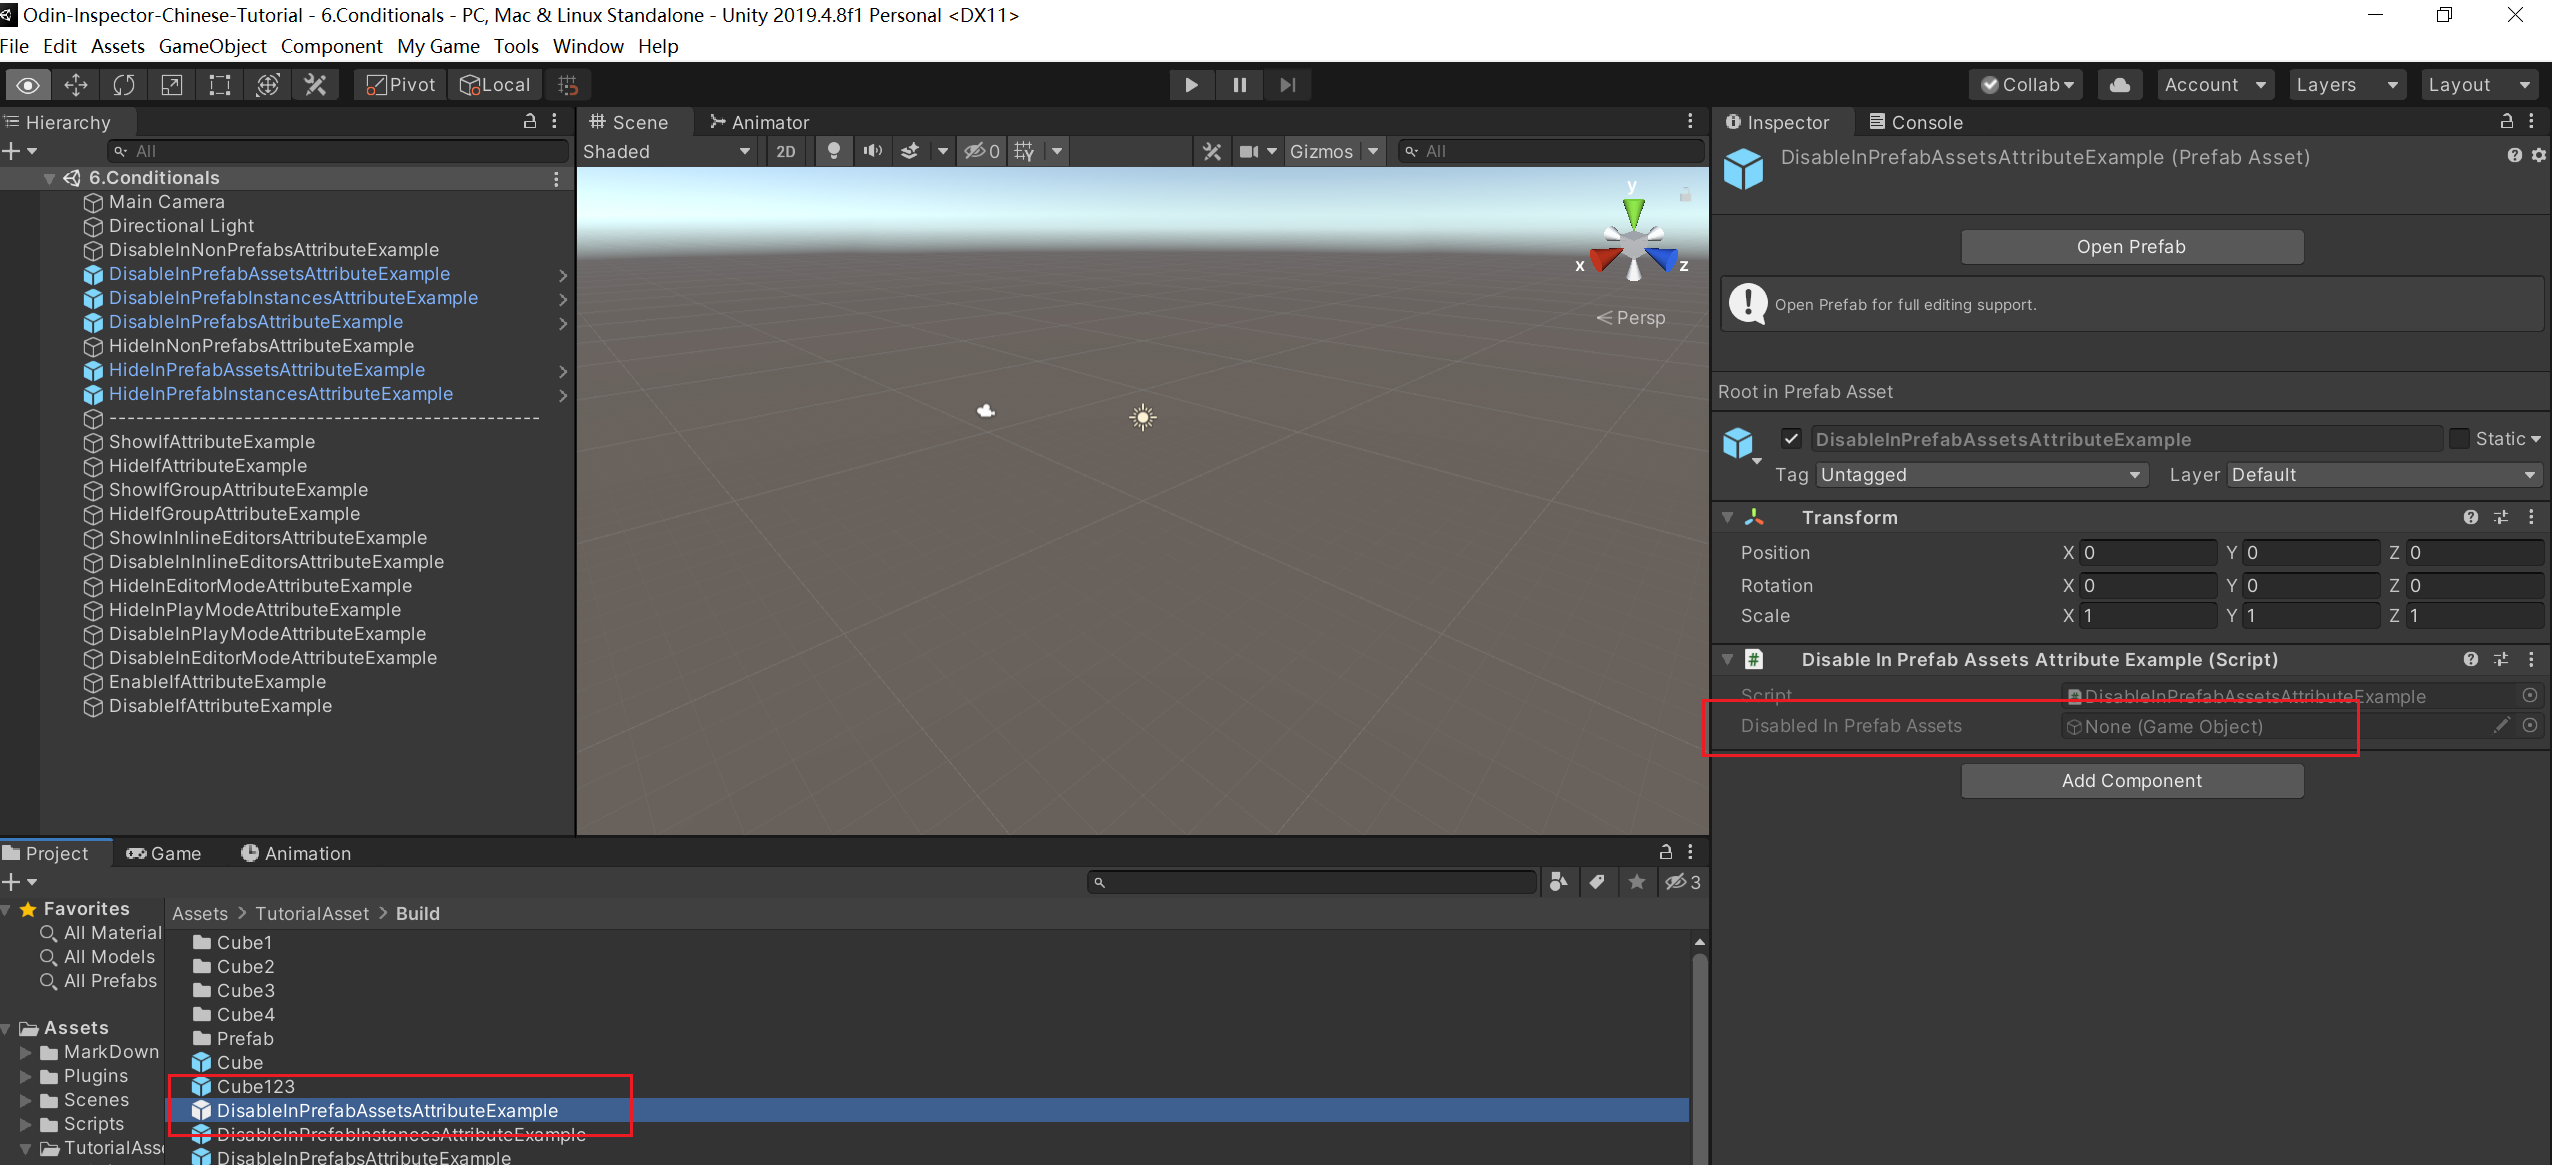Open the GameObject menu
Screen dimensions: 2552x1165
[x=212, y=46]
